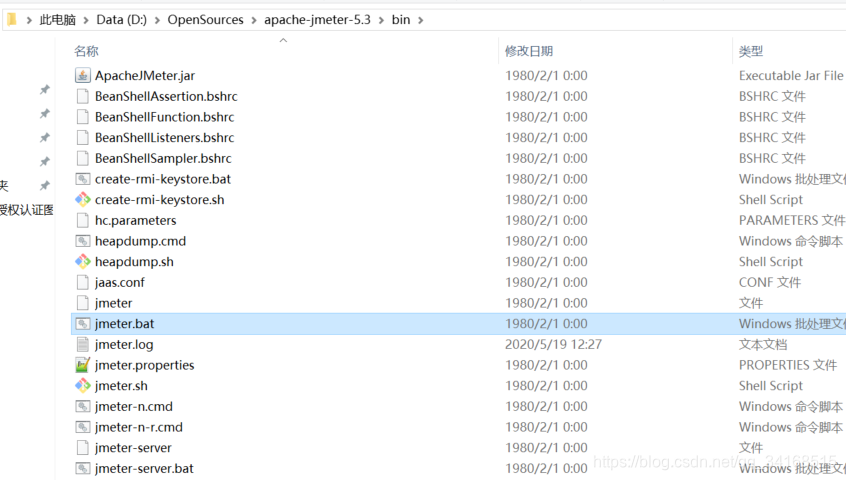The width and height of the screenshot is (846, 480).
Task: Select the file name BeanShellAssertion.bshrc
Action: (166, 97)
